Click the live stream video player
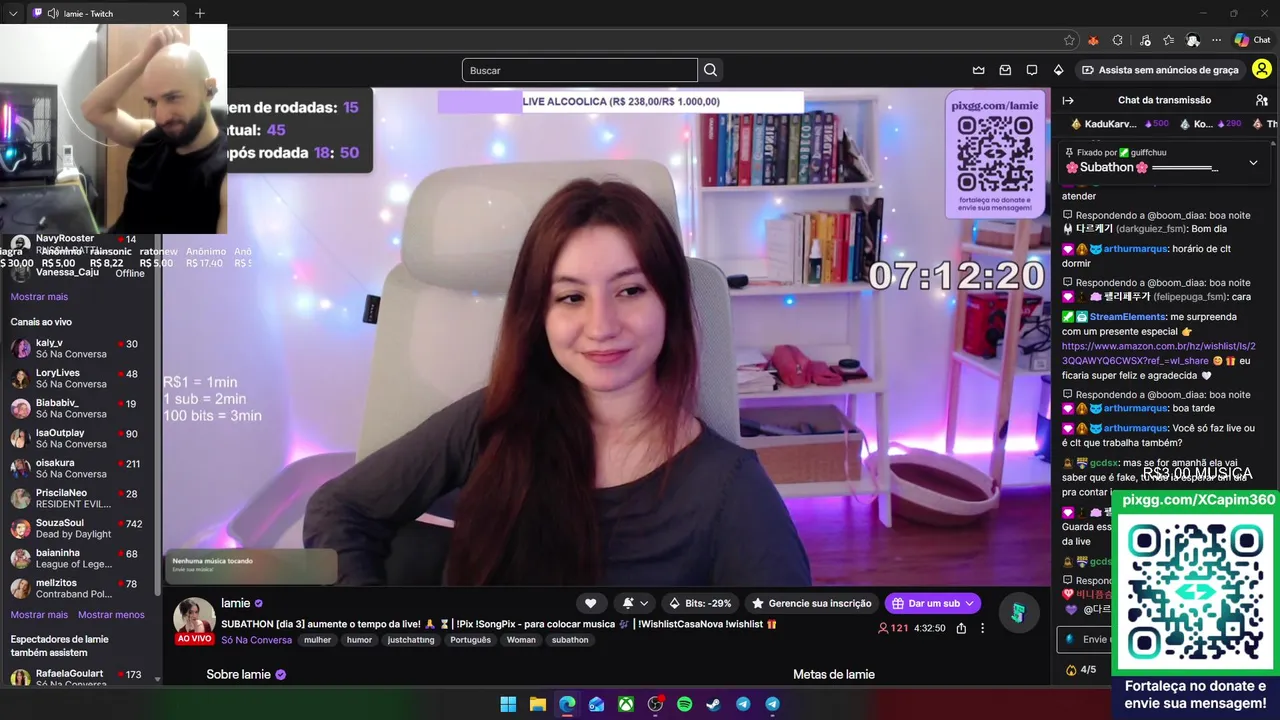Viewport: 1280px width, 720px height. point(606,337)
